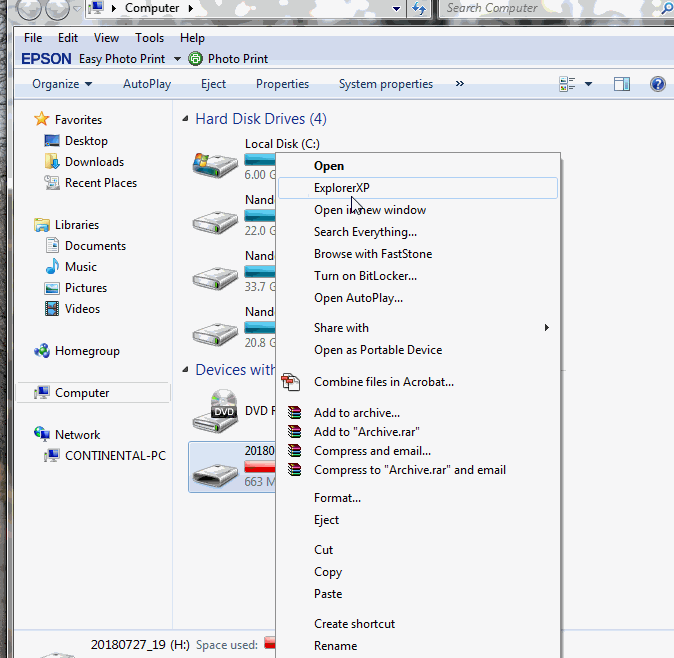Open the Pictures library icon
The image size is (674, 658).
[x=52, y=288]
